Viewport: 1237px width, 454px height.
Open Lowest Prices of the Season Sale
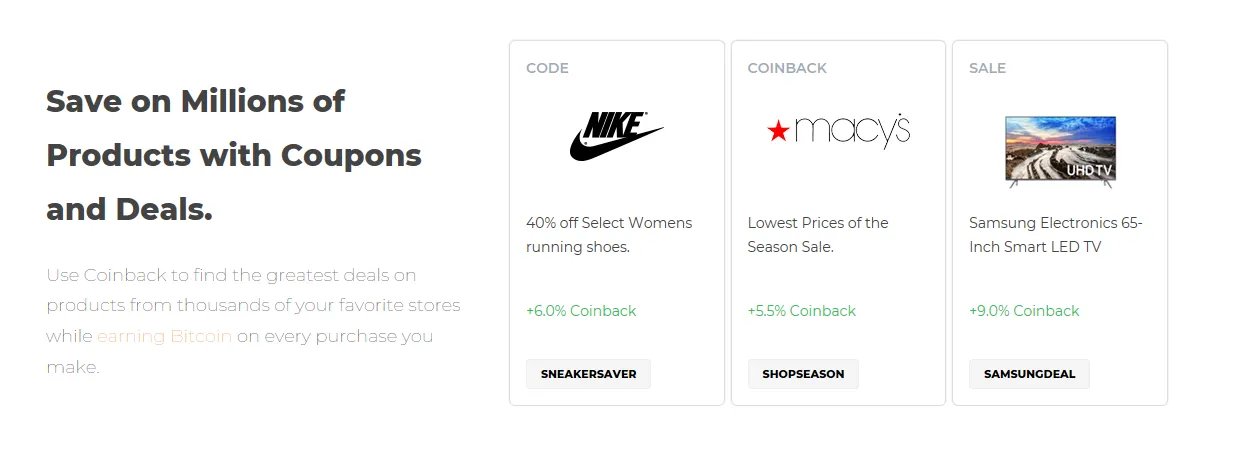[x=818, y=235]
